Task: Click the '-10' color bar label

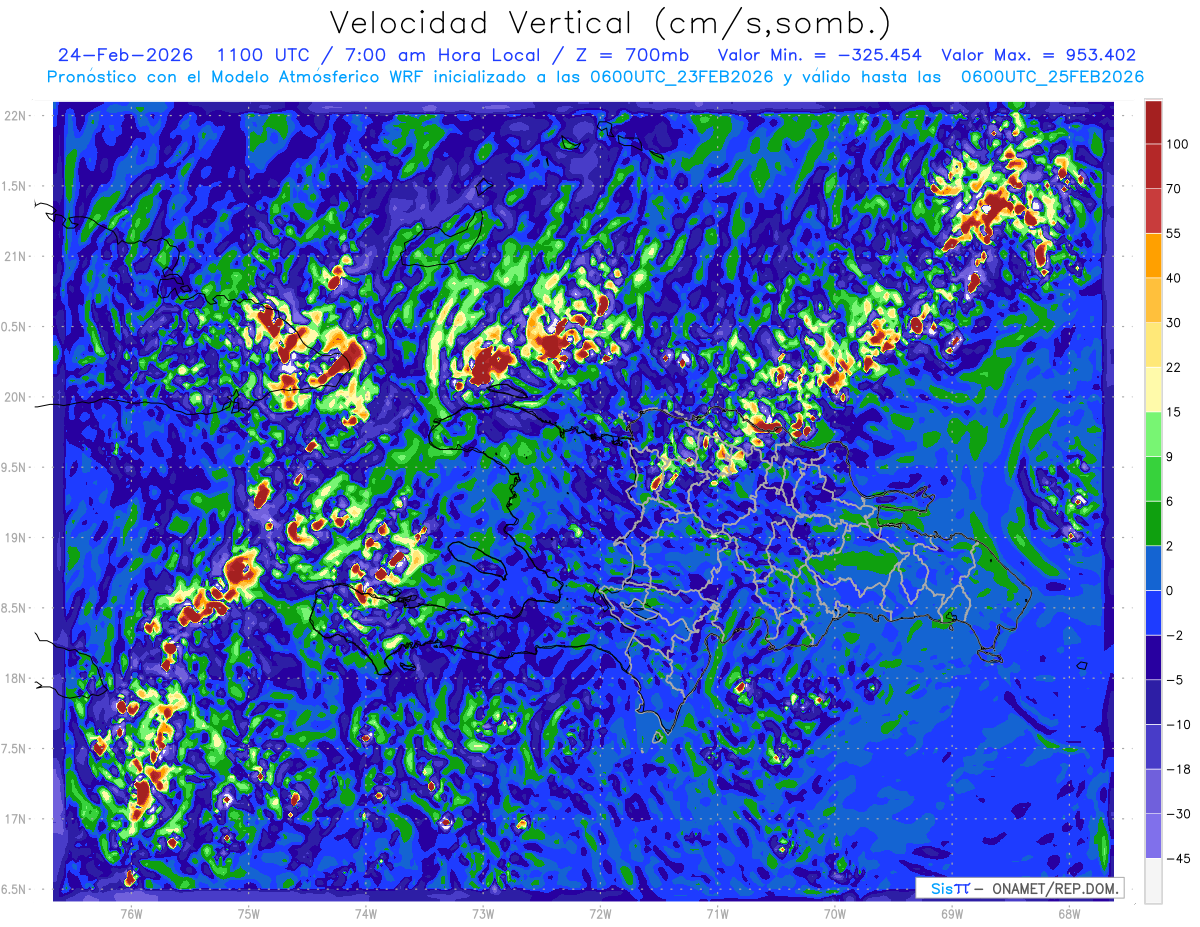Action: click(x=1177, y=724)
